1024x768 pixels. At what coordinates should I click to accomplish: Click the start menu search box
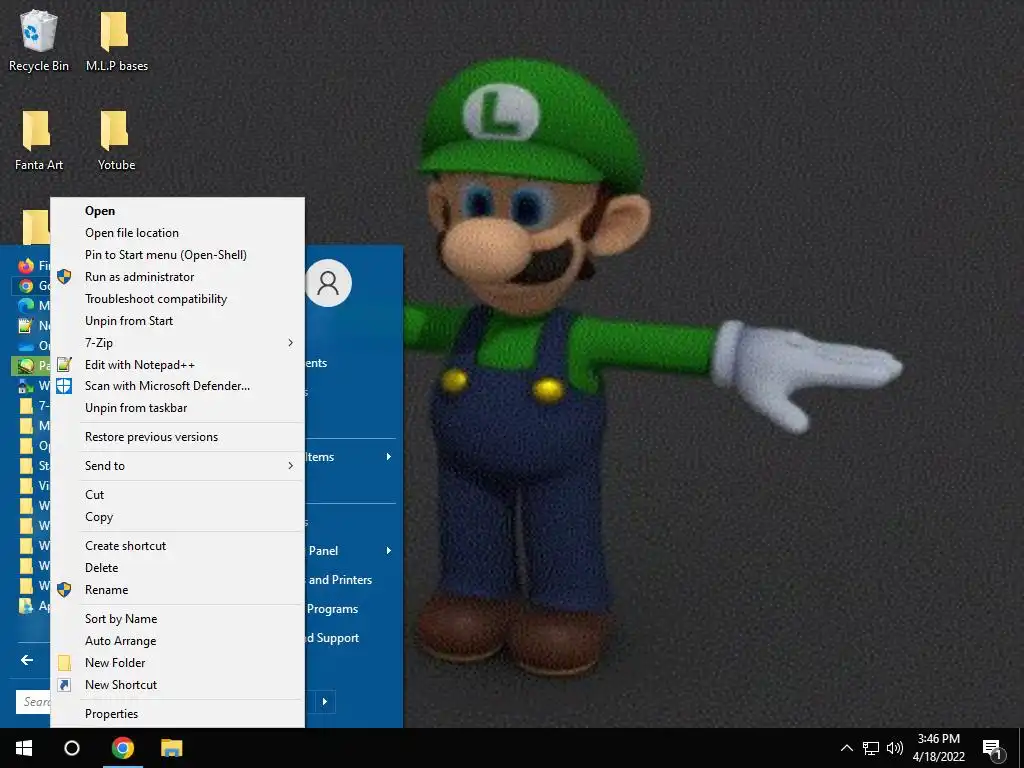33,702
